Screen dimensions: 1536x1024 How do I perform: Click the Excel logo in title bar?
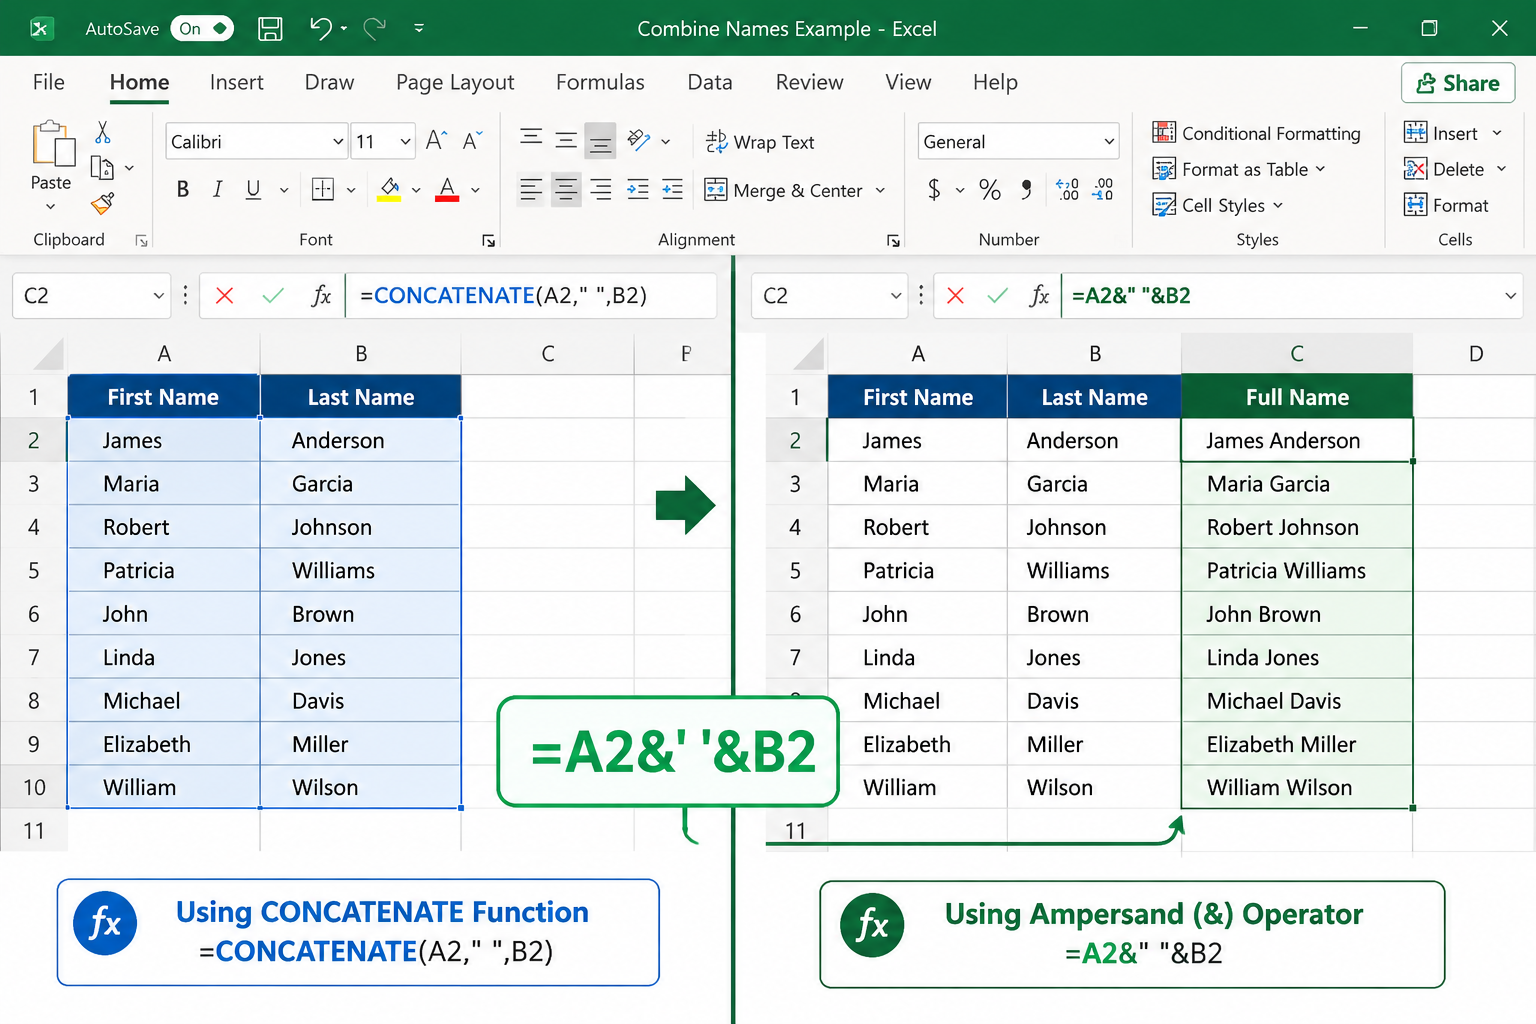[x=41, y=28]
